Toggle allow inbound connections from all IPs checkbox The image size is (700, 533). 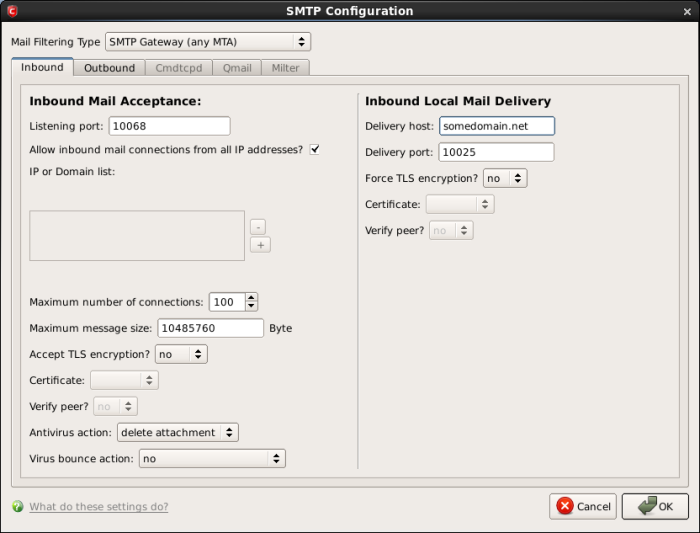(x=314, y=150)
